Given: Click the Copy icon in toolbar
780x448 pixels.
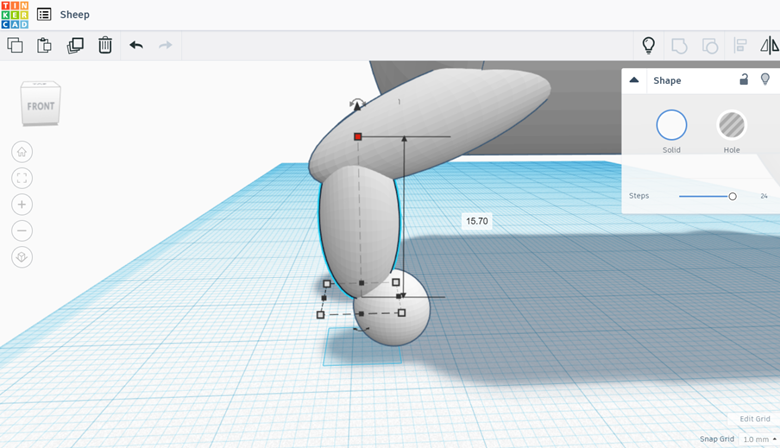Looking at the screenshot, I should [15, 45].
